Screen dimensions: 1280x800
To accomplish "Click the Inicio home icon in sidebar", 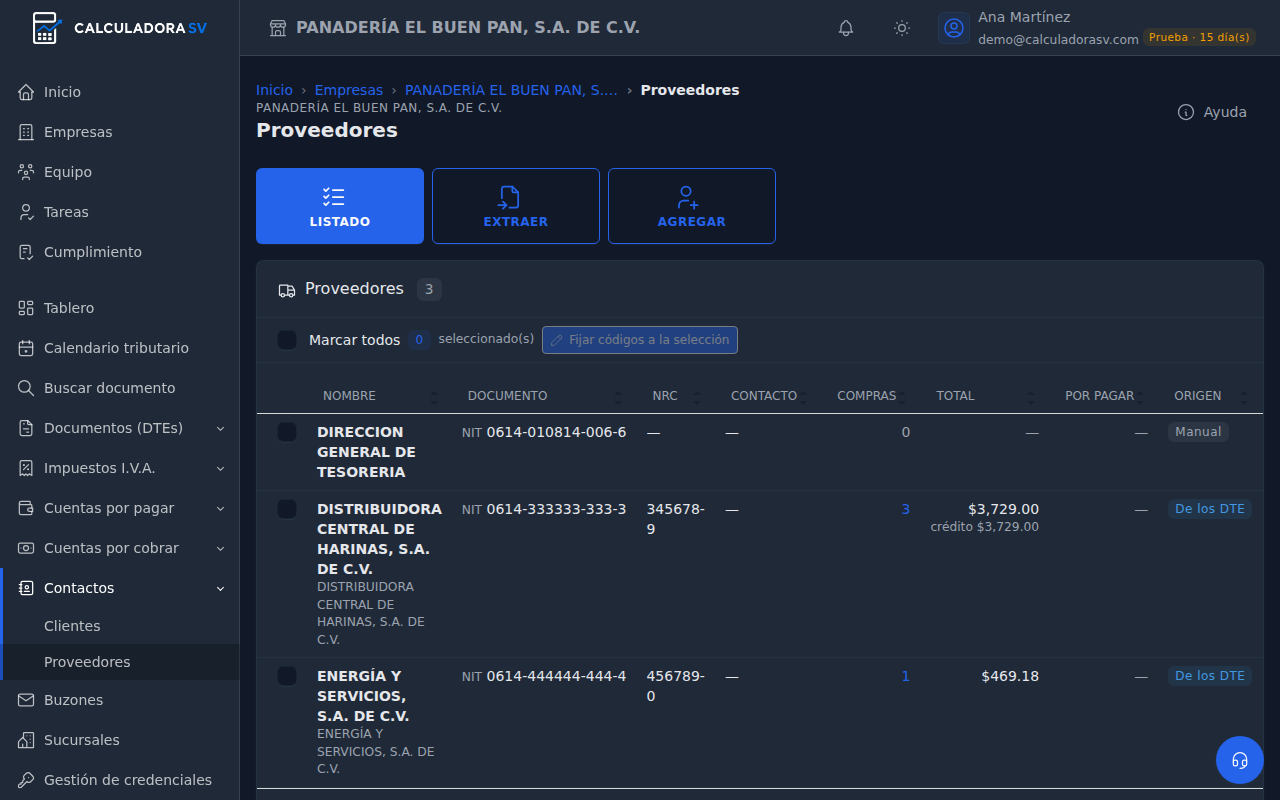I will [x=26, y=92].
